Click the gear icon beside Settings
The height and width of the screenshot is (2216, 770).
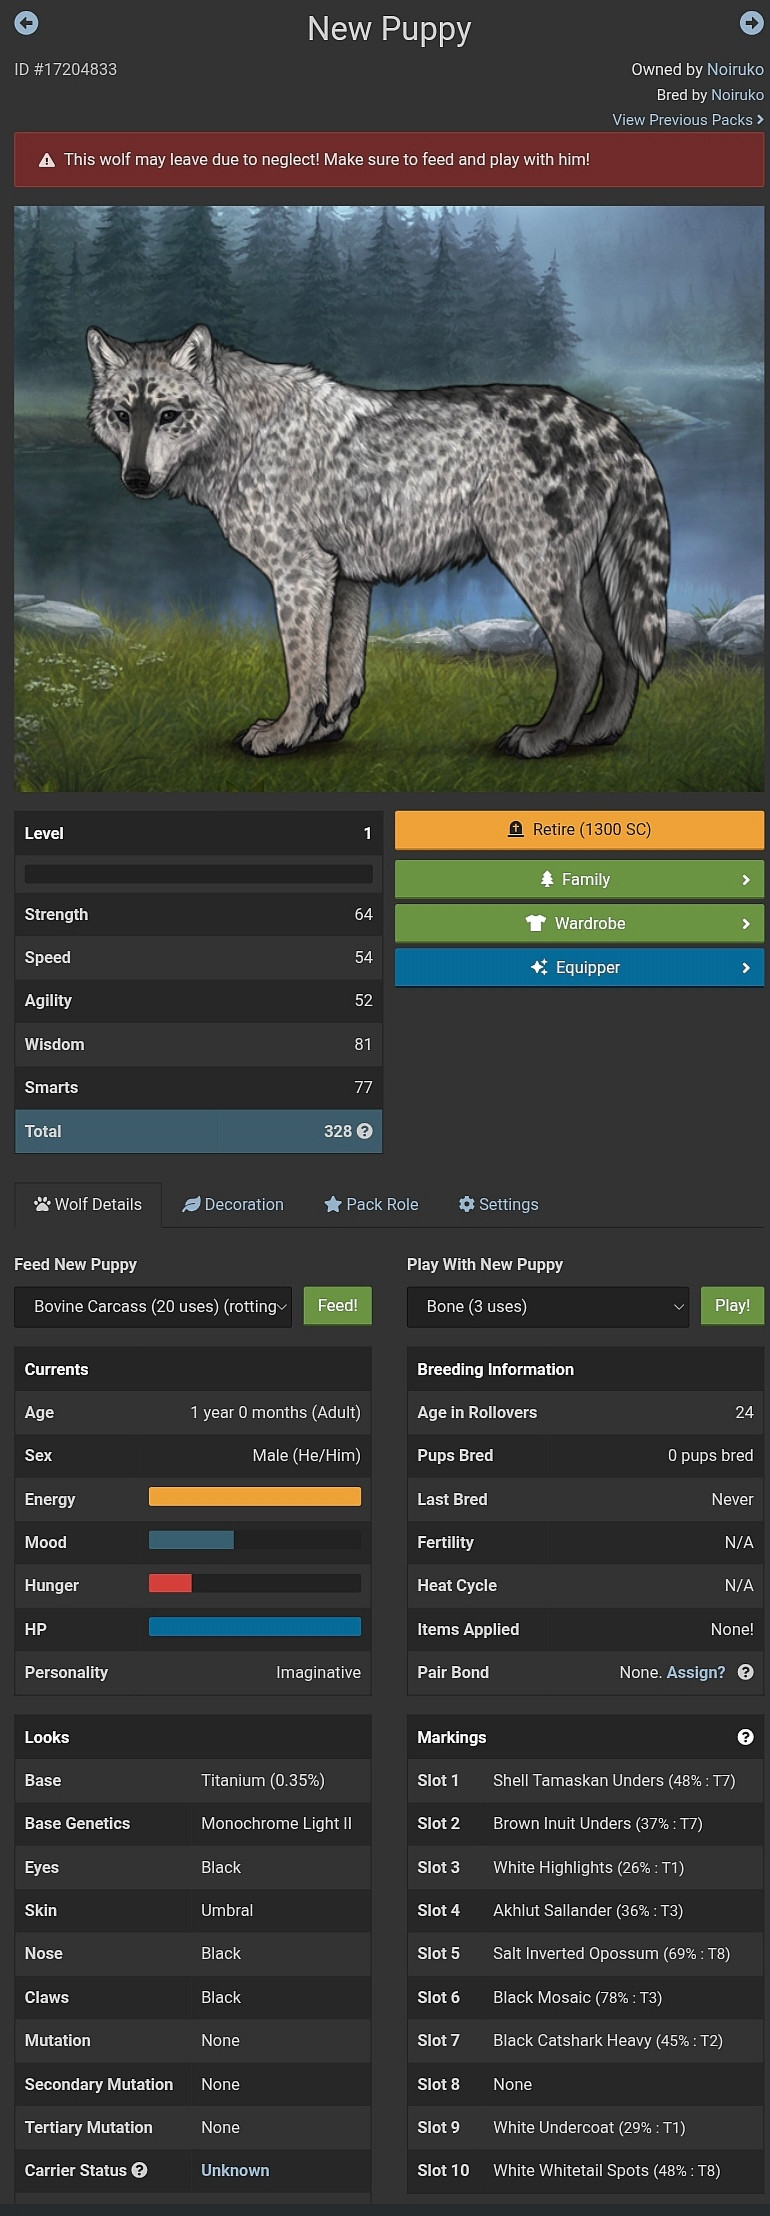coord(466,1204)
